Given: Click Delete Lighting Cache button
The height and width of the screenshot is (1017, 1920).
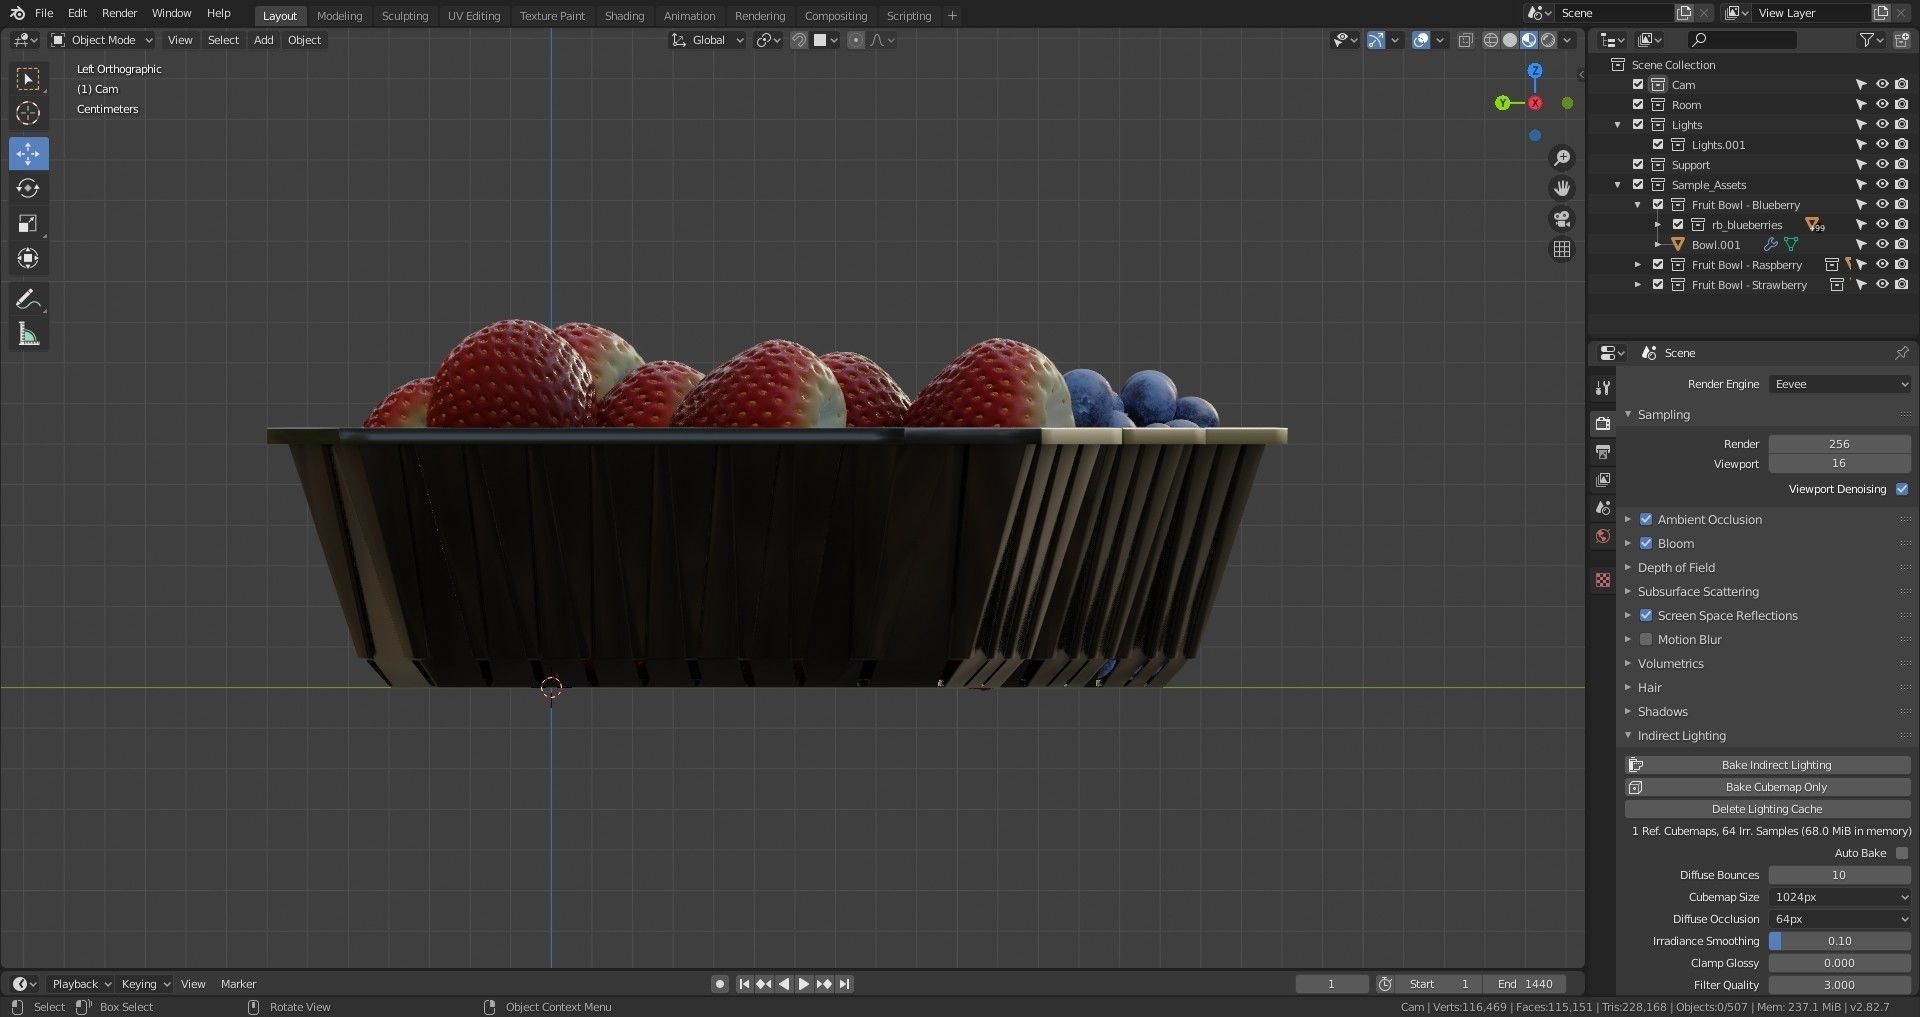Looking at the screenshot, I should [1767, 809].
